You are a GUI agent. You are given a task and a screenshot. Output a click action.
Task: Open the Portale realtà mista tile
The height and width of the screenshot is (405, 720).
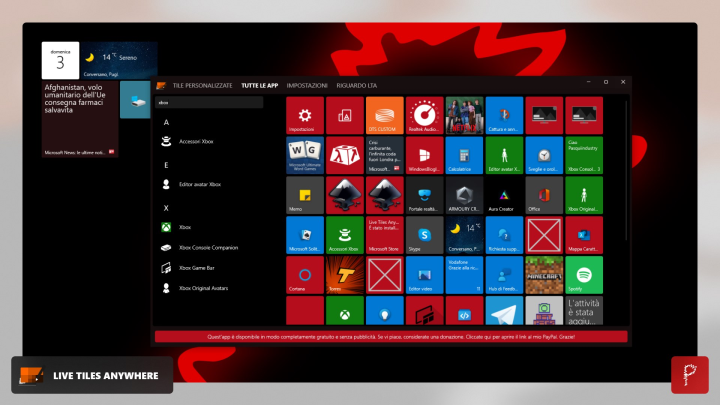[425, 195]
